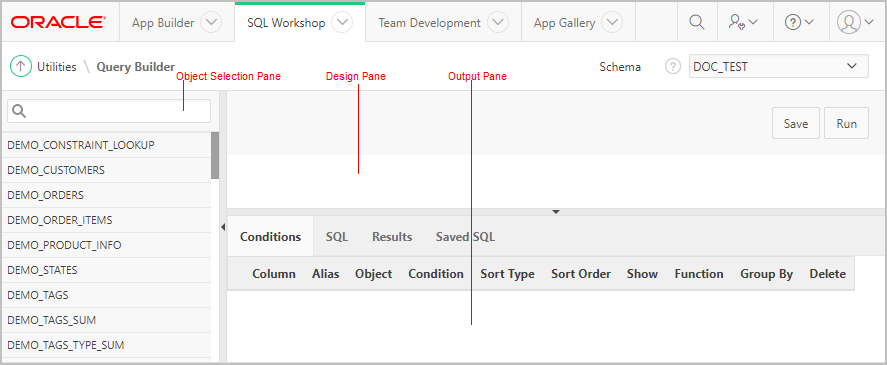Open the Schema DOC_TEST select list
887x365 pixels.
[x=778, y=66]
